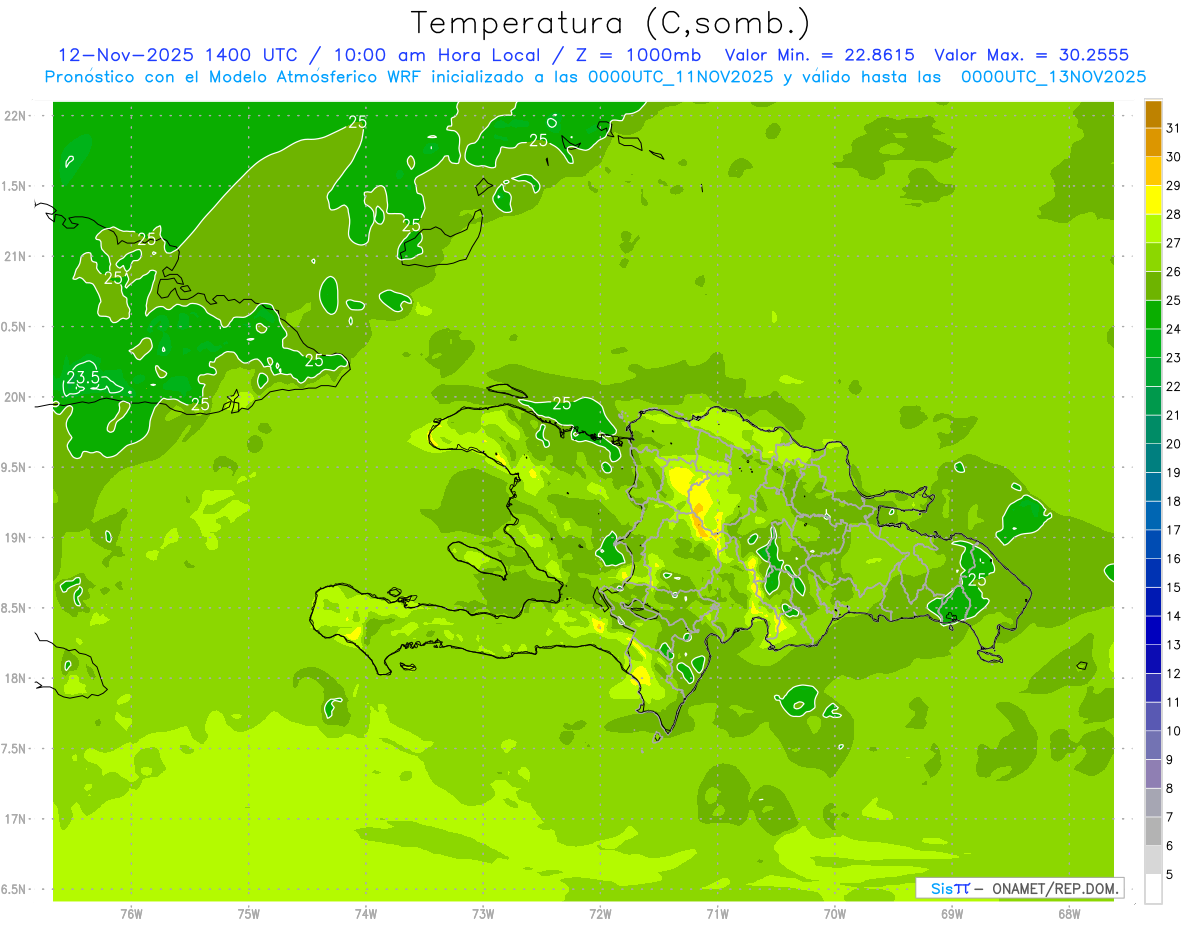Click the colorbar label "8"

tap(1170, 788)
